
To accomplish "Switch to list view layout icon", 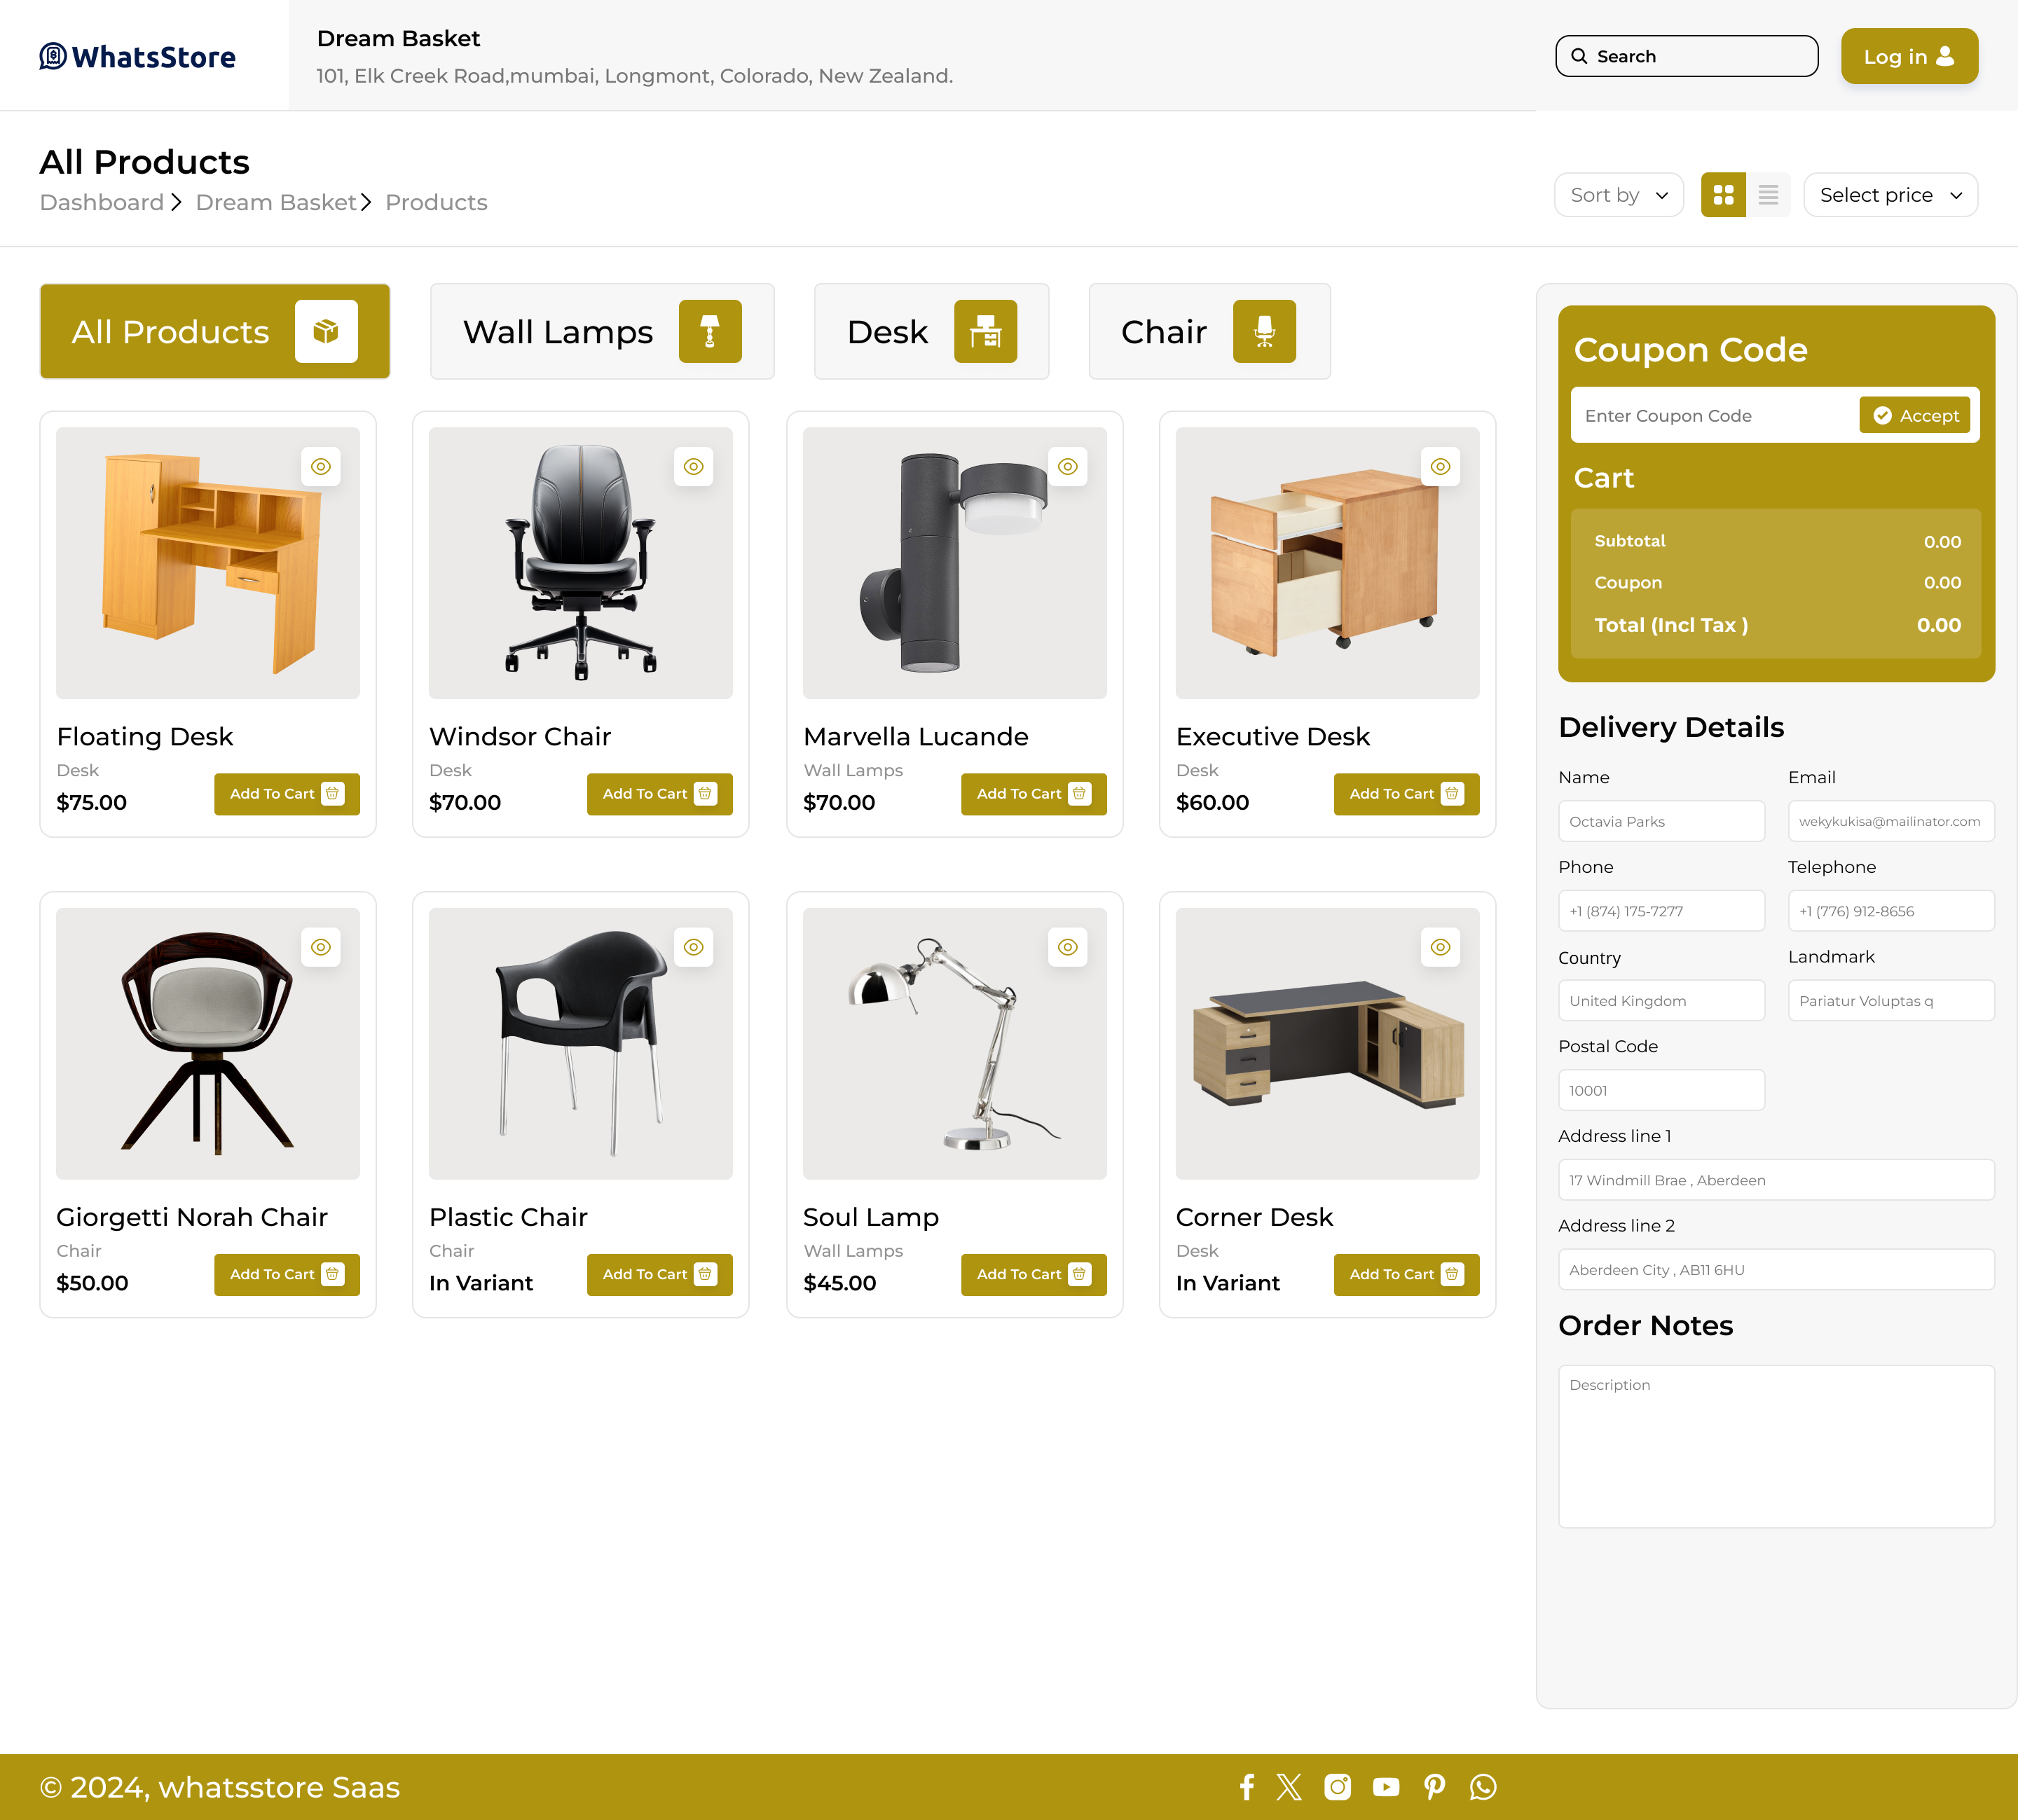I will pyautogui.click(x=1768, y=195).
